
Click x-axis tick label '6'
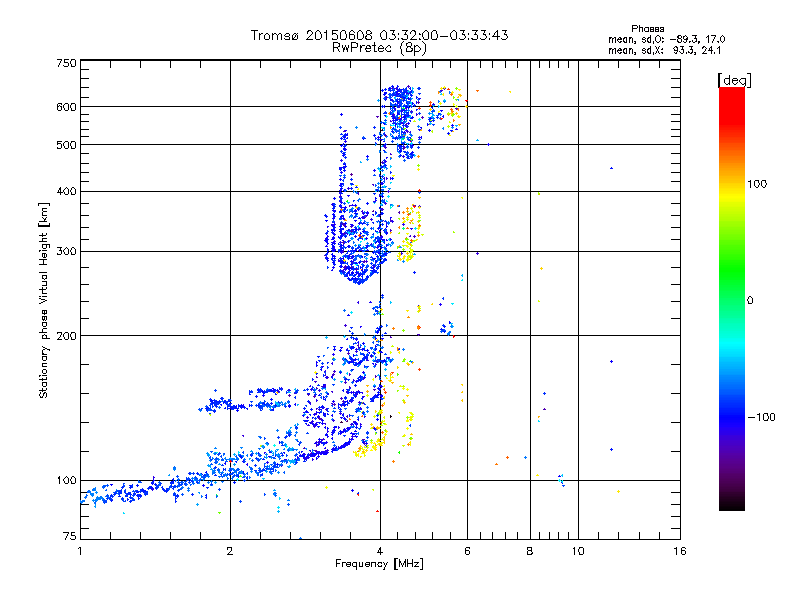(x=467, y=551)
